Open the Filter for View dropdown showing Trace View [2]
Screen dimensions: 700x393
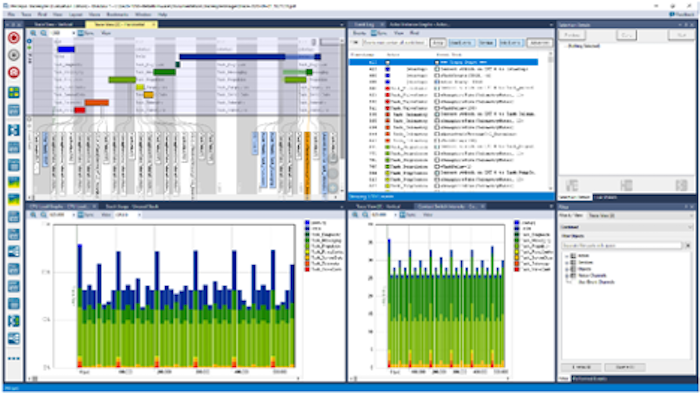(639, 216)
